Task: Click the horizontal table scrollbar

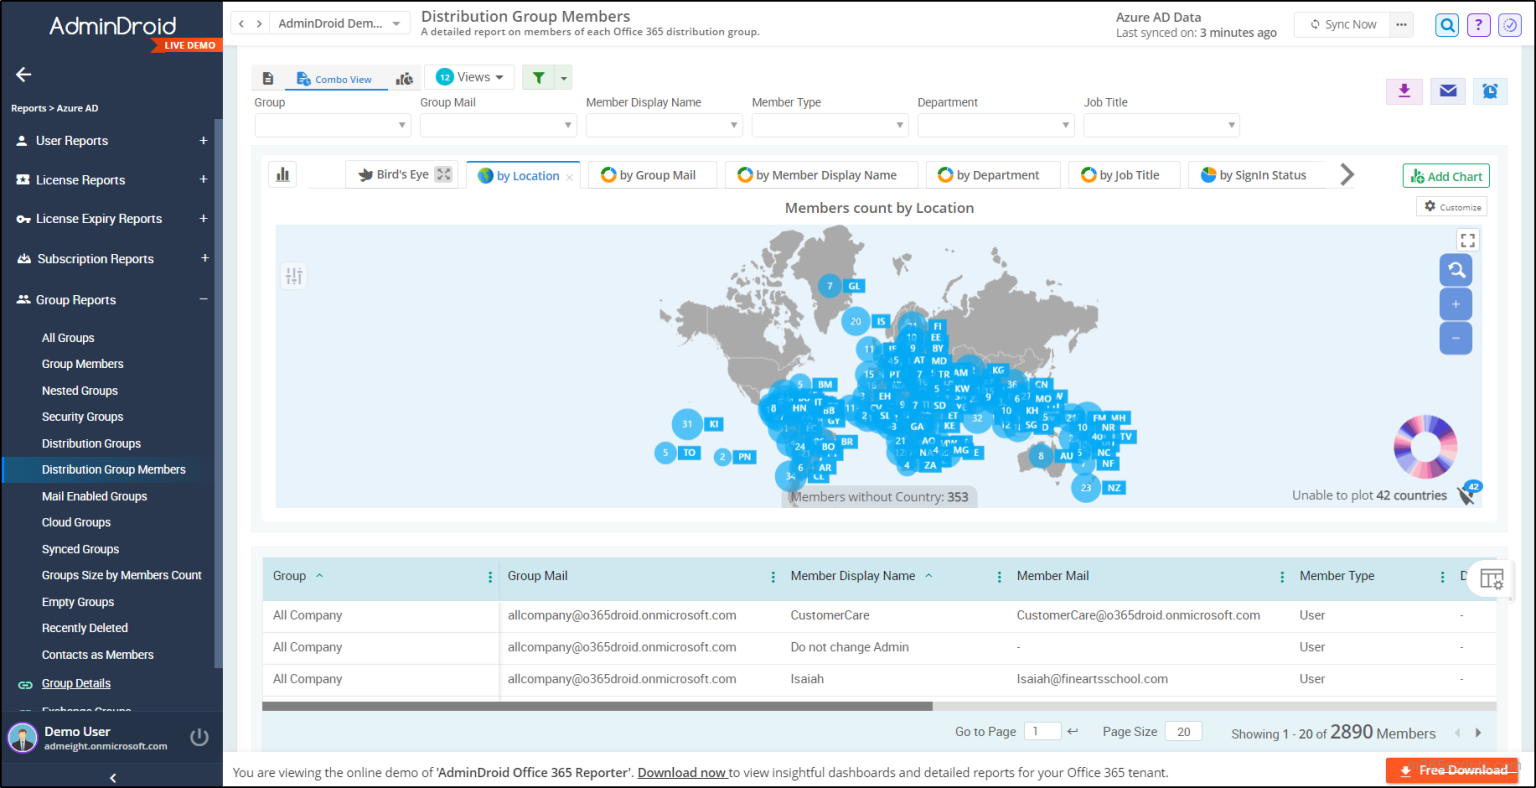Action: (597, 706)
